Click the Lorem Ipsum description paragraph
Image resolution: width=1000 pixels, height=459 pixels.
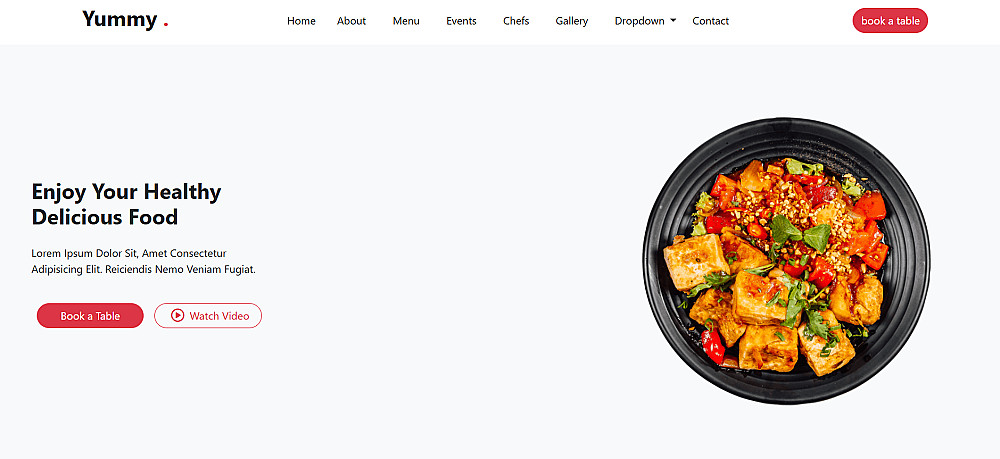click(x=143, y=261)
